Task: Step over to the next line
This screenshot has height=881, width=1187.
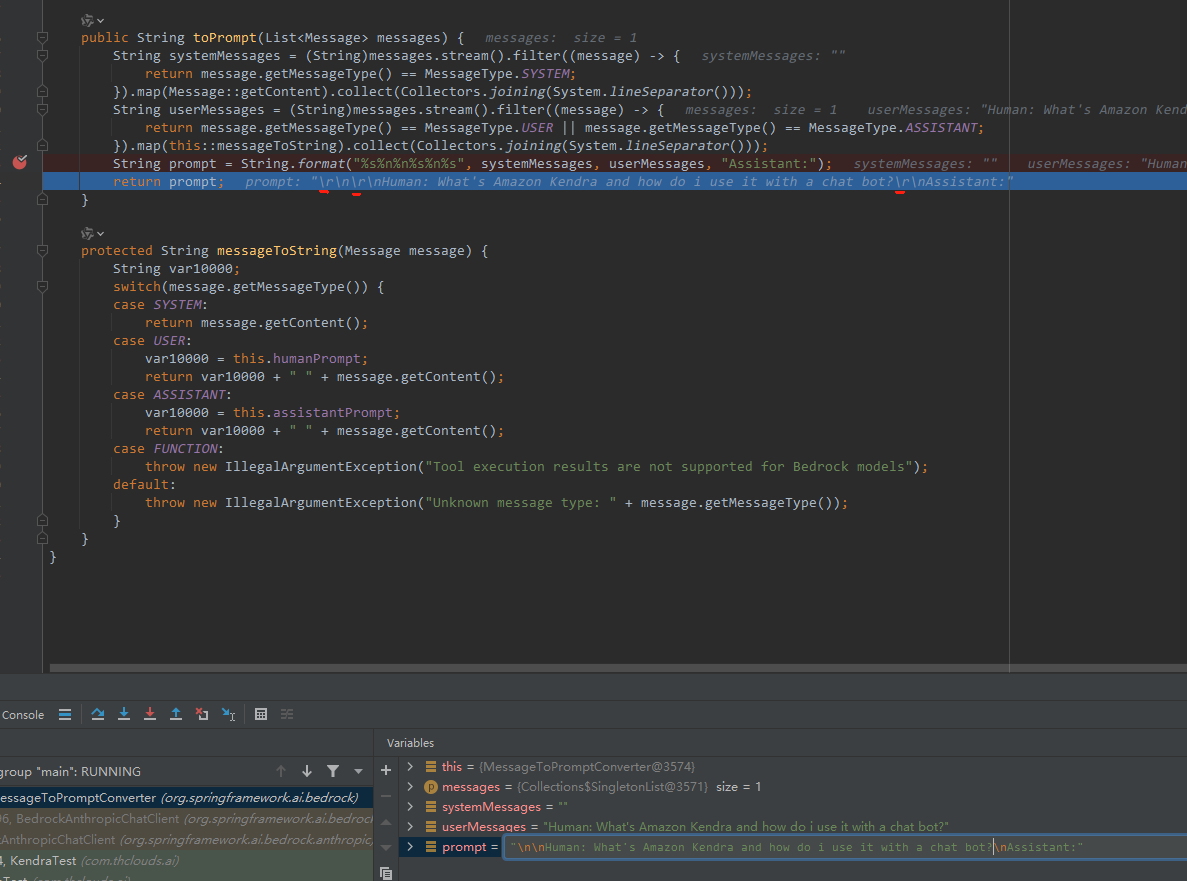Action: point(98,714)
